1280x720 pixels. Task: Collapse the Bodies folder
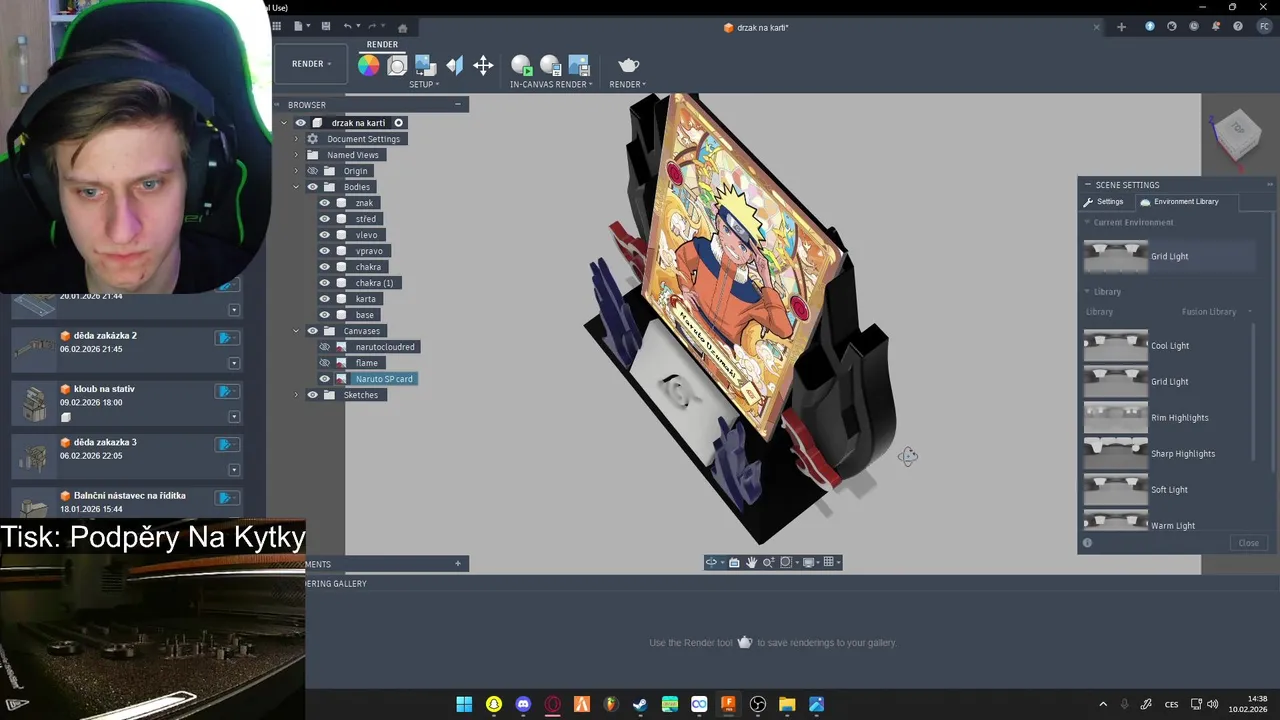(x=296, y=187)
